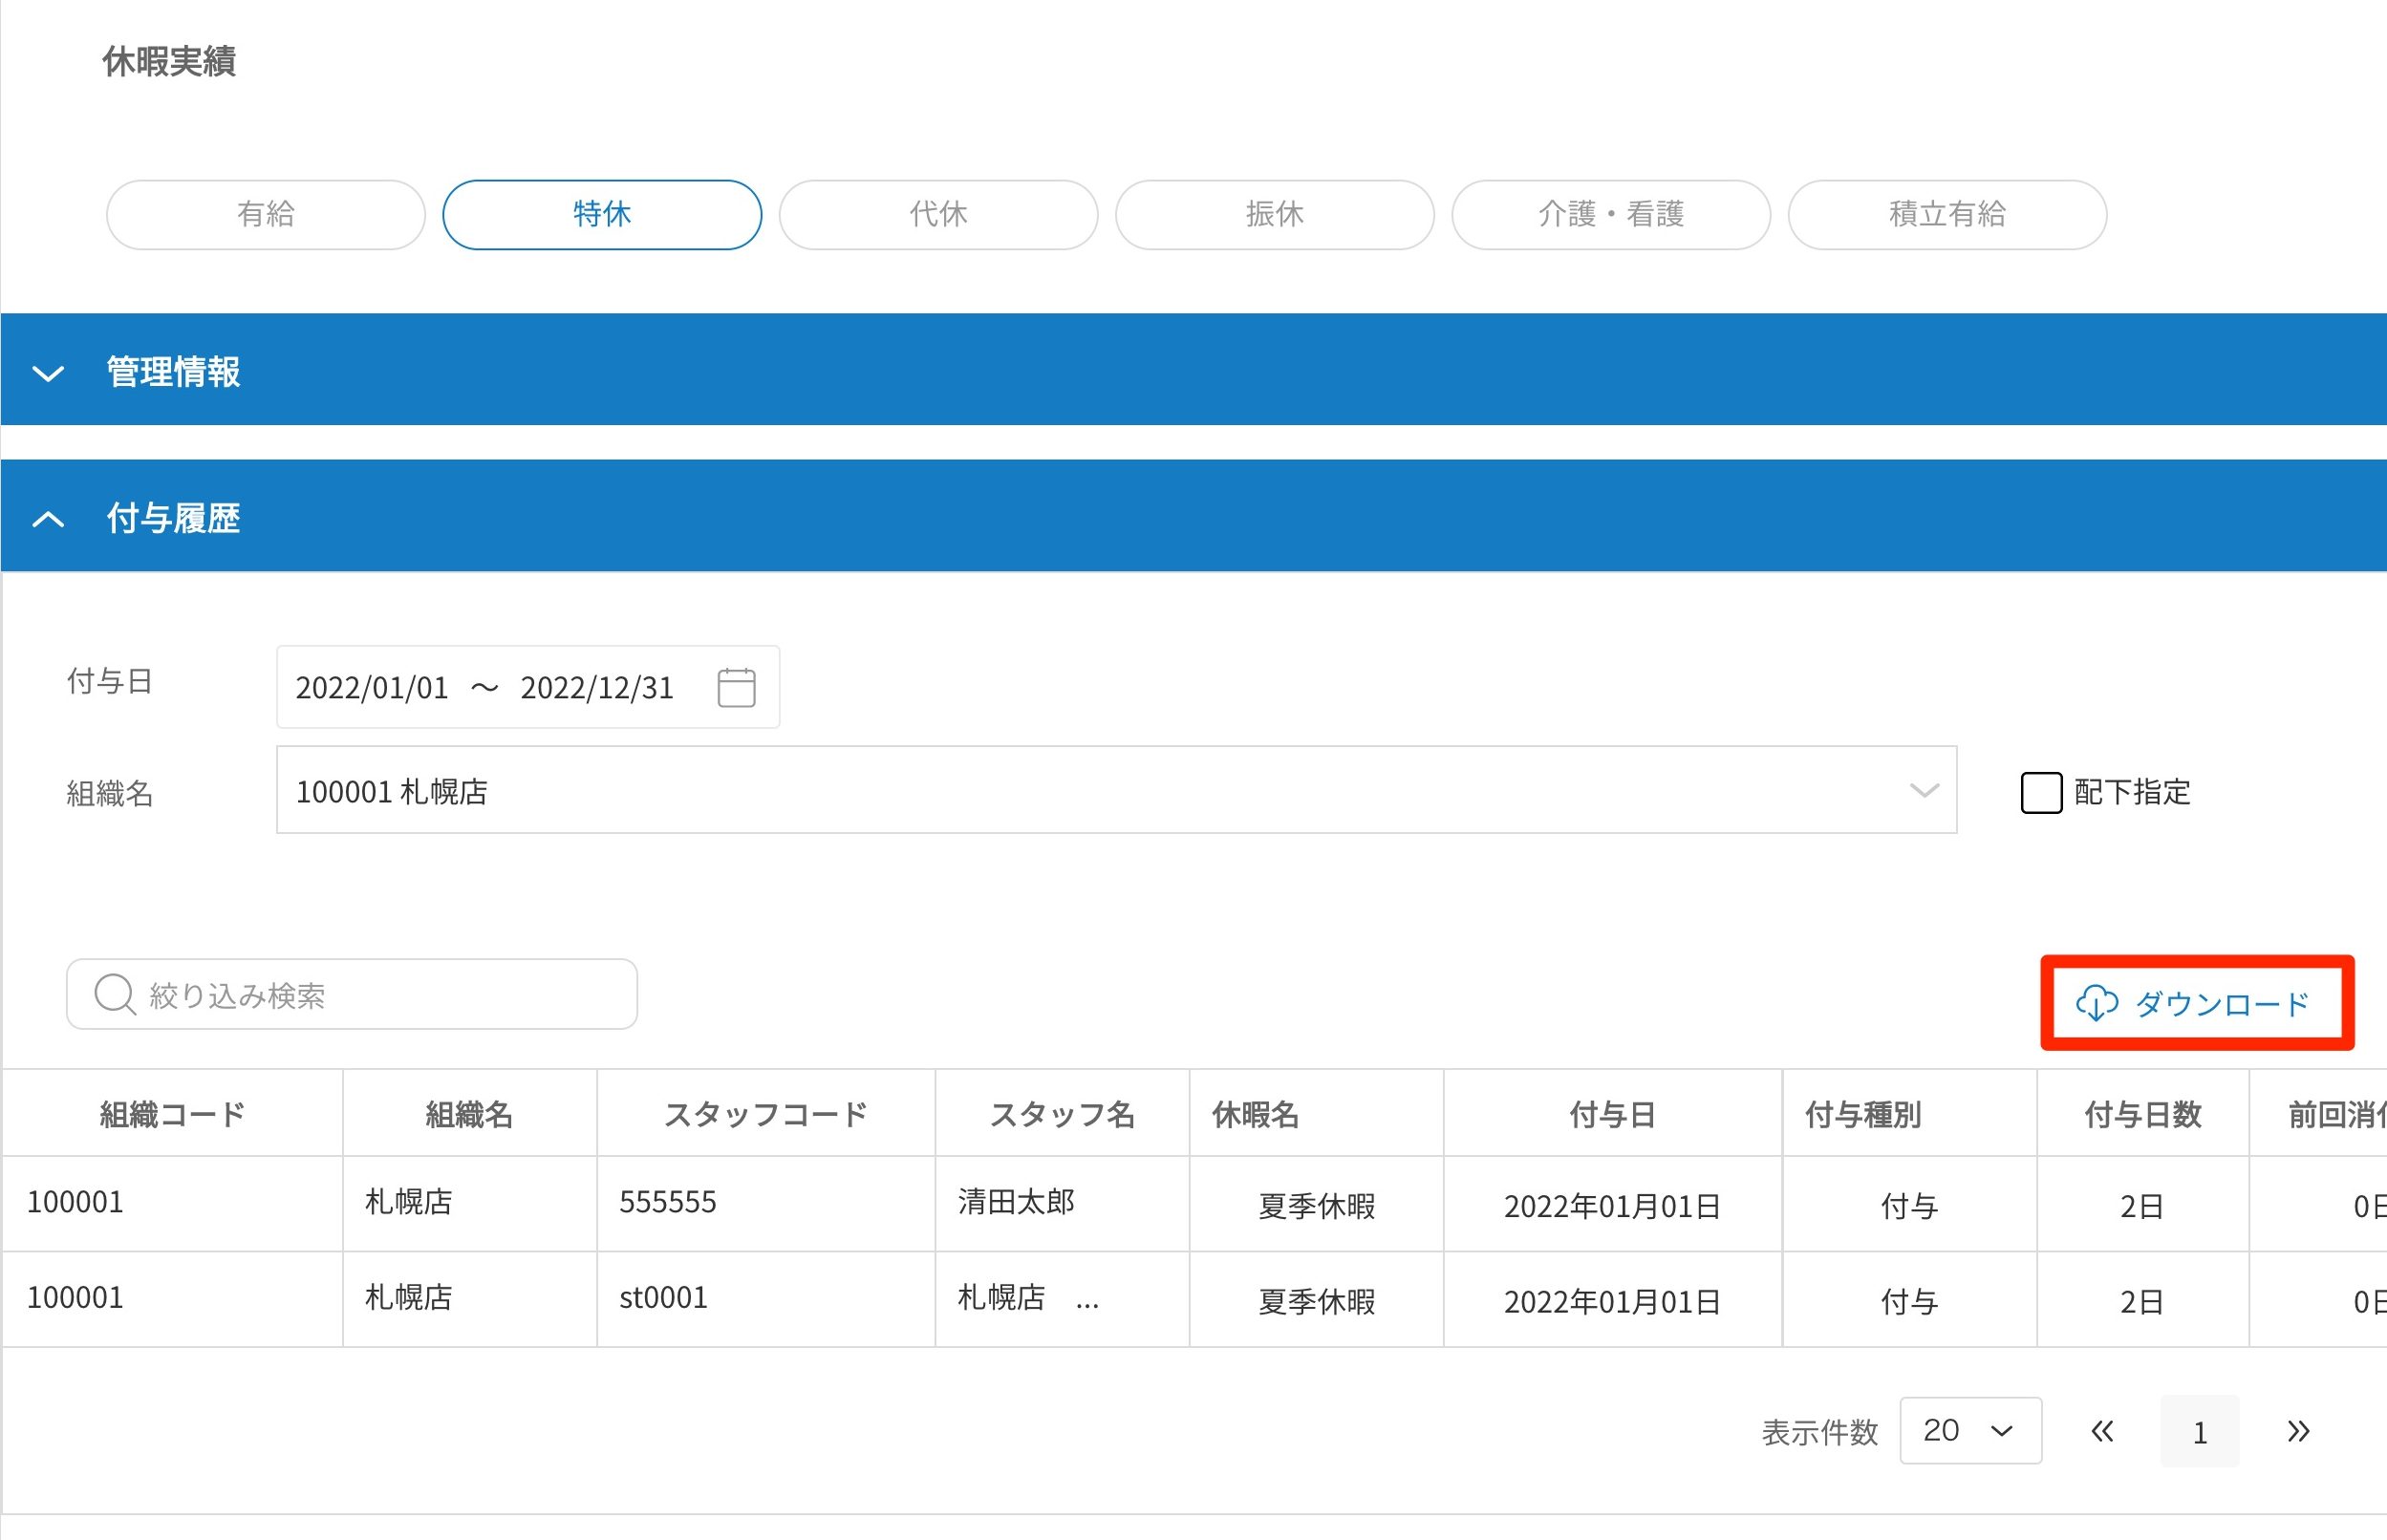The height and width of the screenshot is (1540, 2387).
Task: Switch to the 代休 tab
Action: tap(937, 214)
